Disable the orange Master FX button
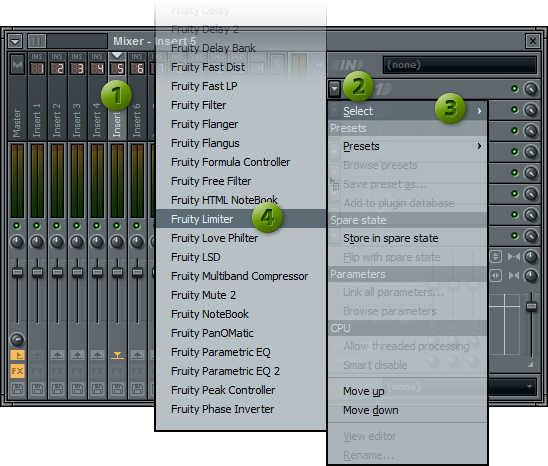The image size is (548, 466). point(17,371)
